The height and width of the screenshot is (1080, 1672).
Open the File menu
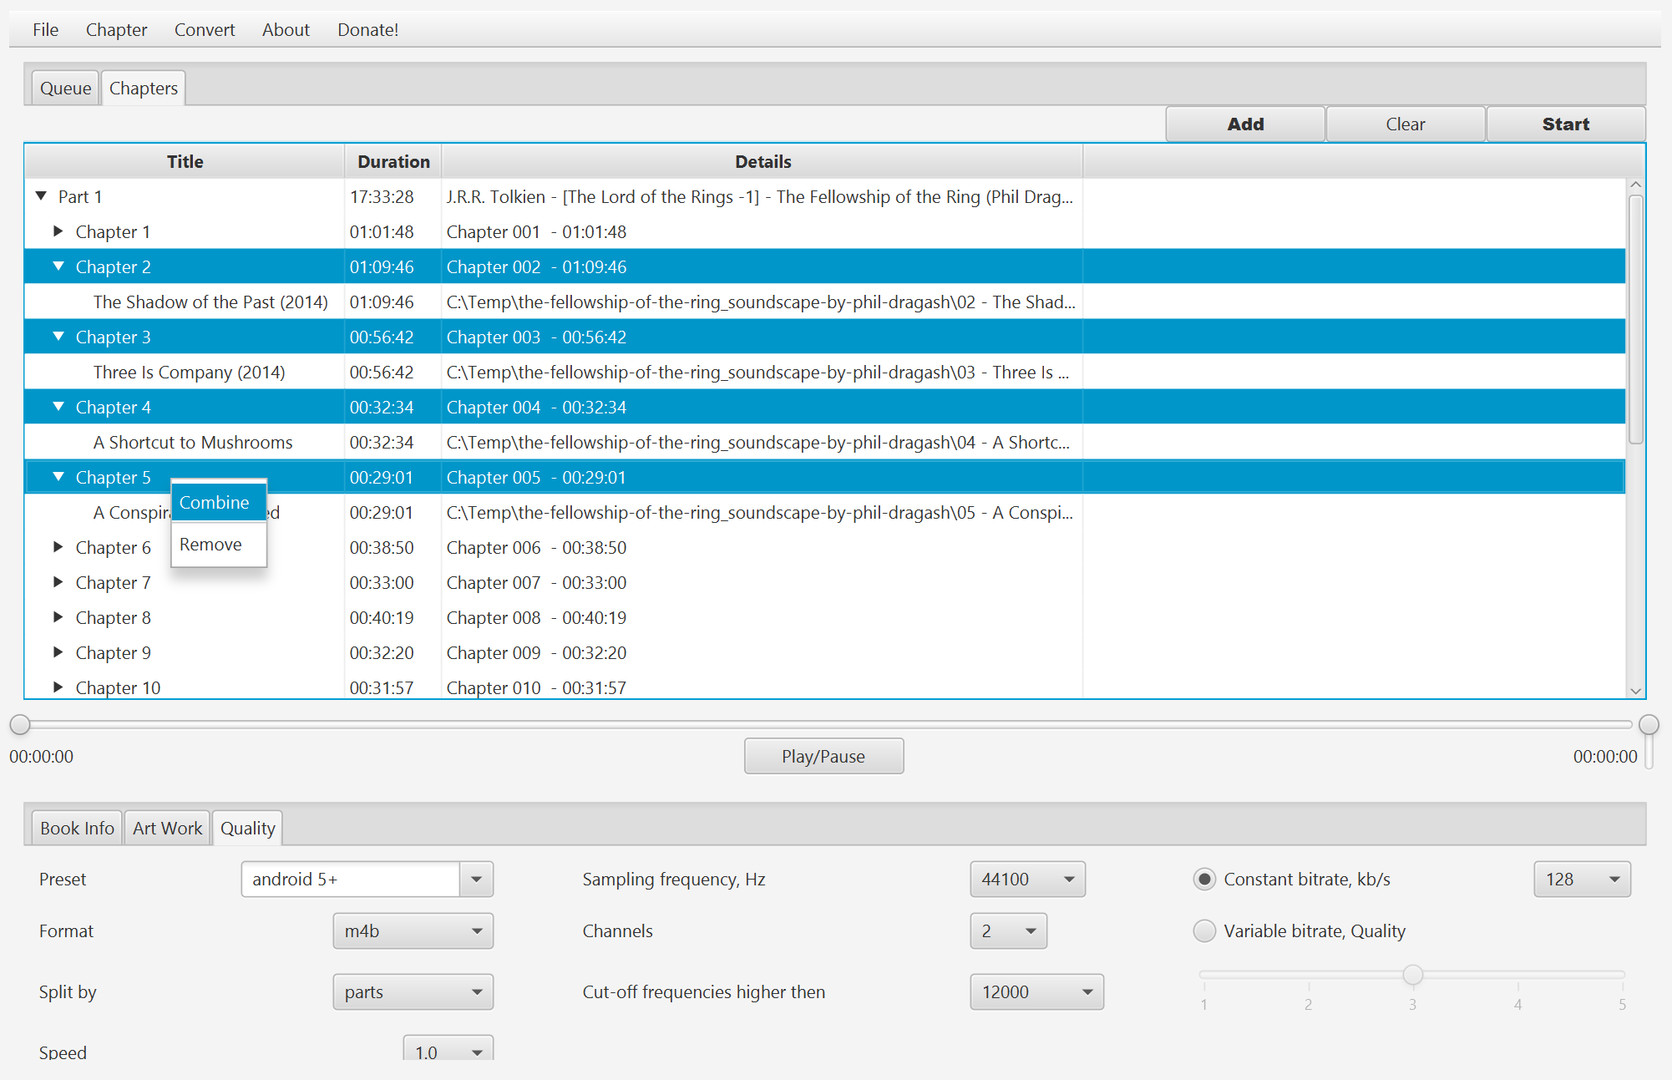(x=45, y=30)
